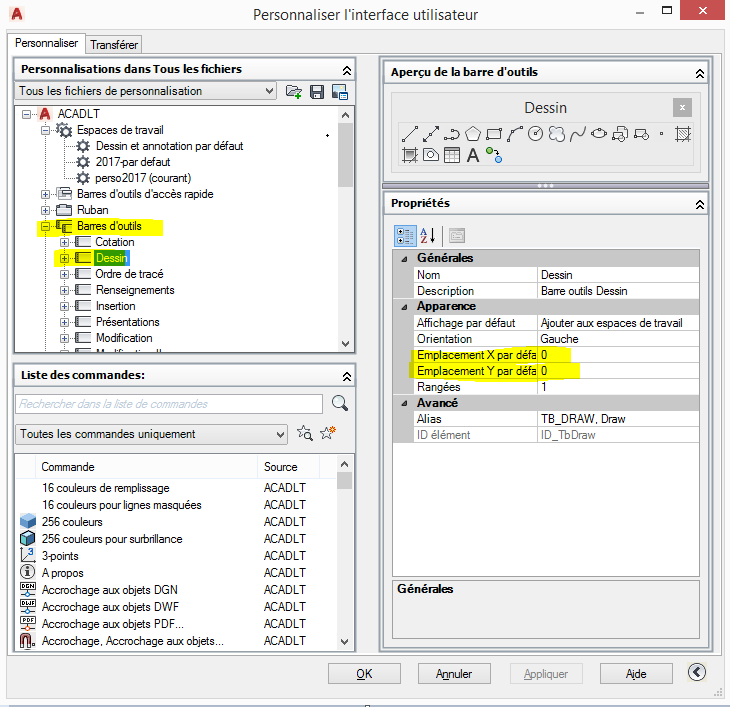730x707 pixels.
Task: Collapse the Avancé property group
Action: coord(405,404)
